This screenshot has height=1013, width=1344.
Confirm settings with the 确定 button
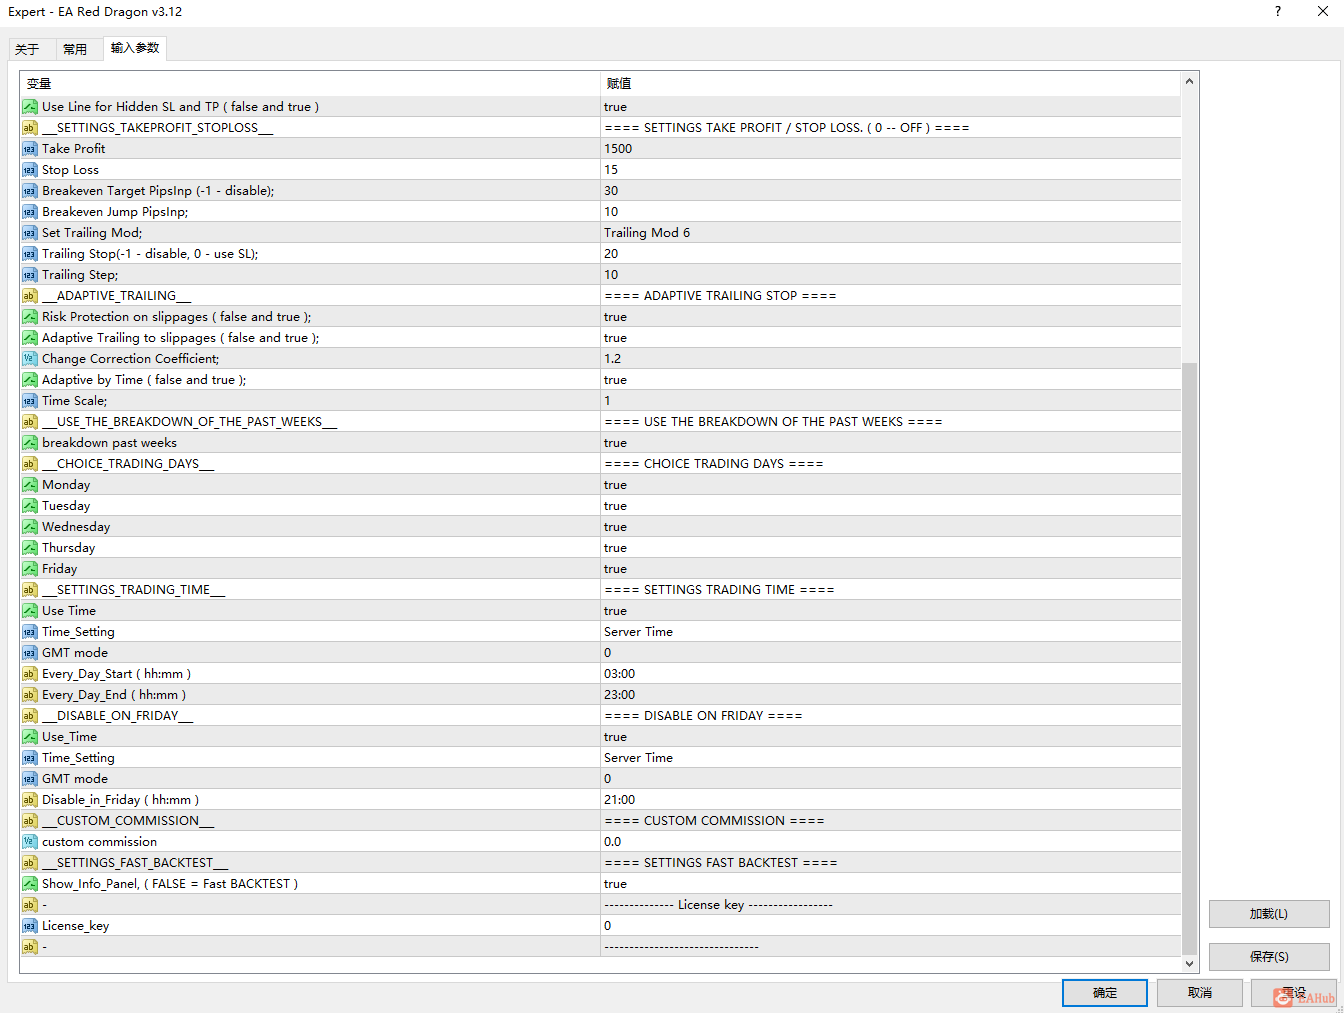click(x=1105, y=993)
